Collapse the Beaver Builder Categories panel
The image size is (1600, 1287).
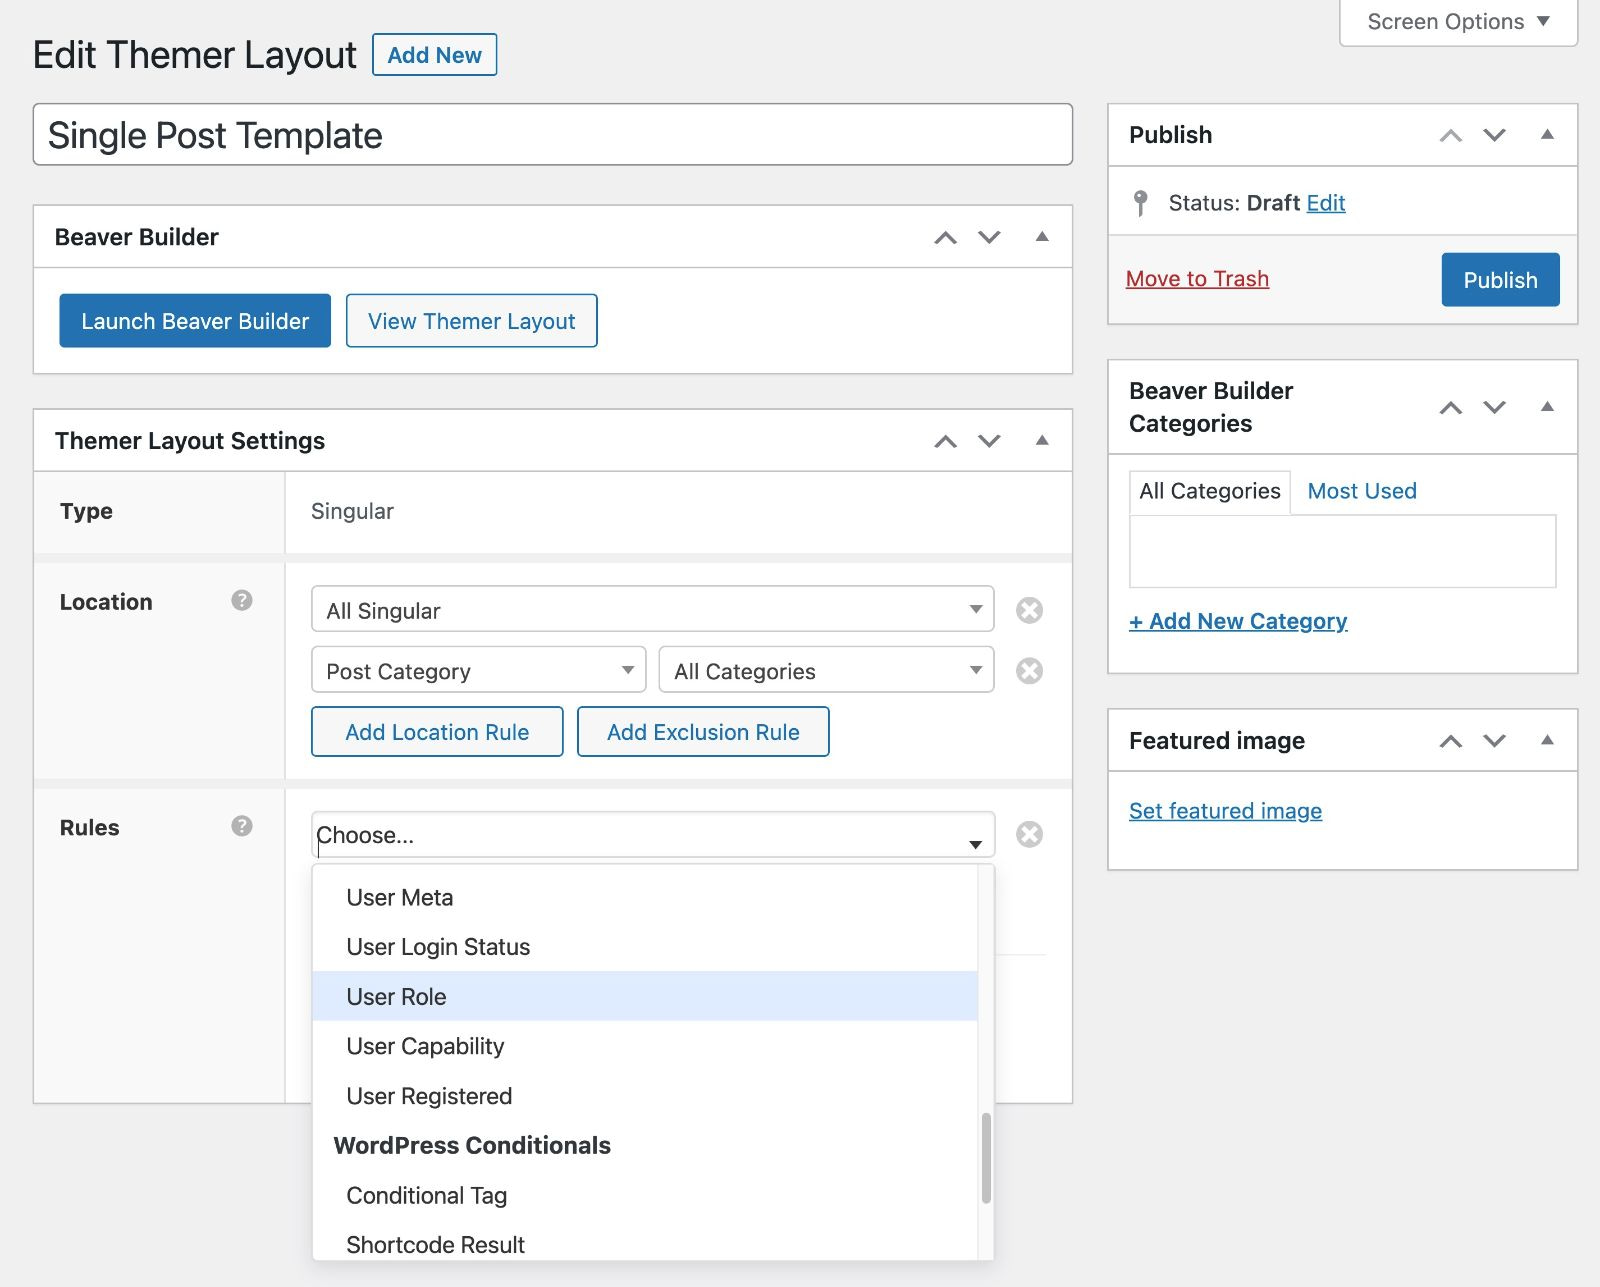coord(1547,407)
